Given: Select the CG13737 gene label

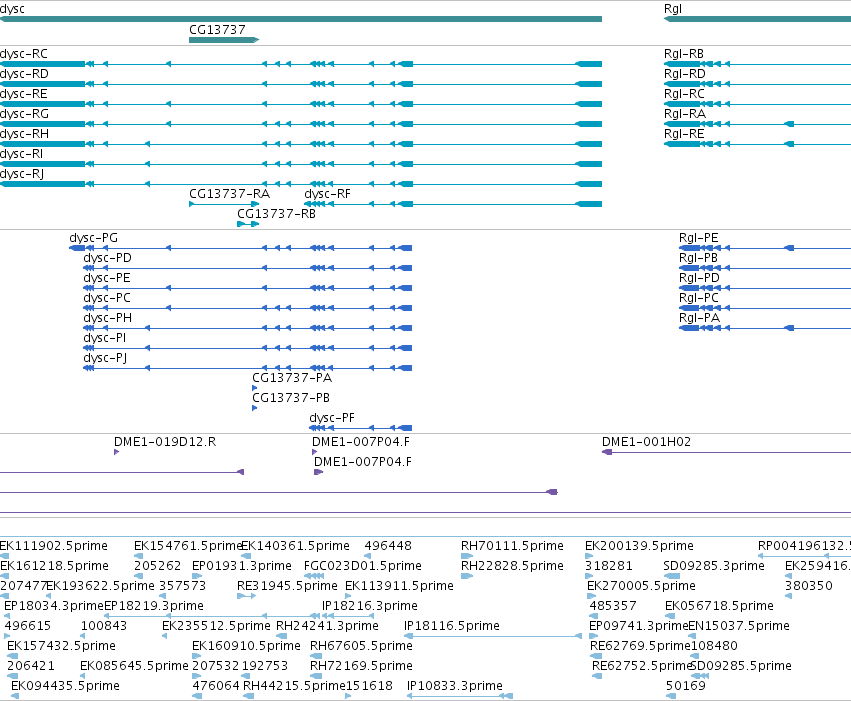Looking at the screenshot, I should 217,29.
